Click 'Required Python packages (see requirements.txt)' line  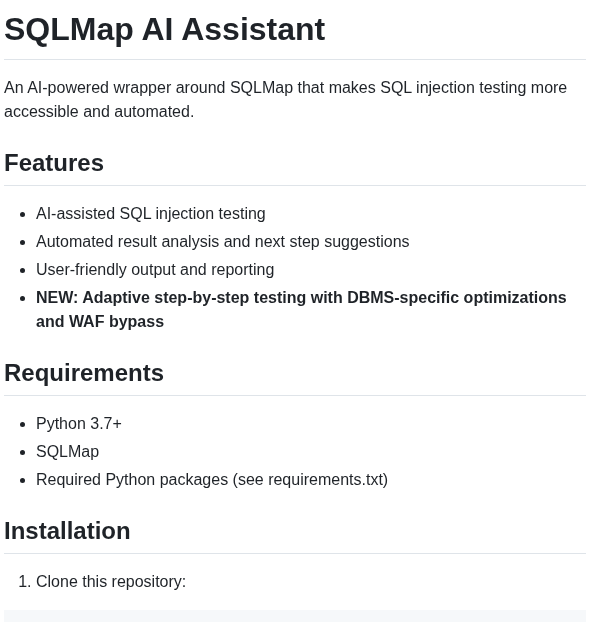click(x=212, y=480)
